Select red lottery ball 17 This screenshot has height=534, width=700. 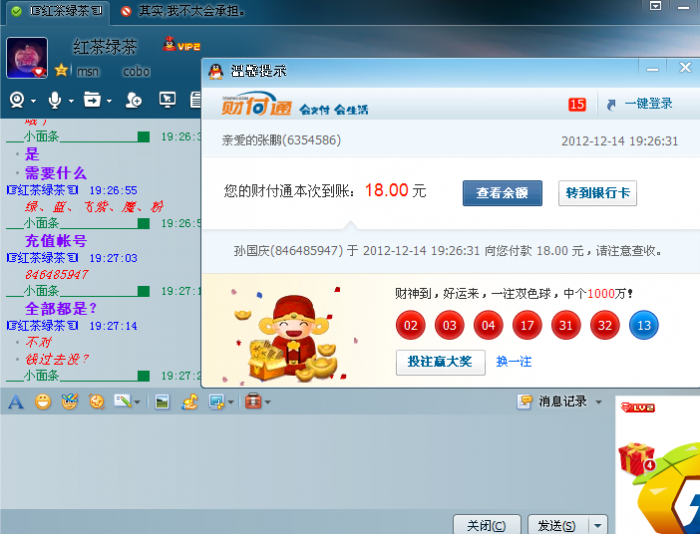tap(527, 325)
